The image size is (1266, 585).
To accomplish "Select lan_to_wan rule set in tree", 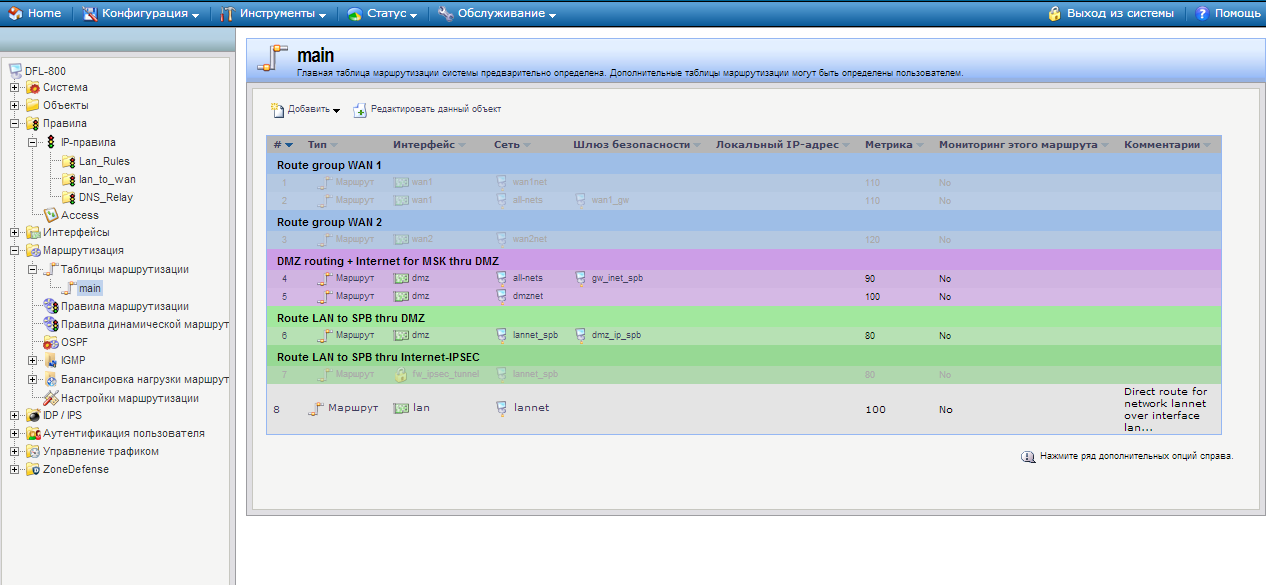I will 108,179.
